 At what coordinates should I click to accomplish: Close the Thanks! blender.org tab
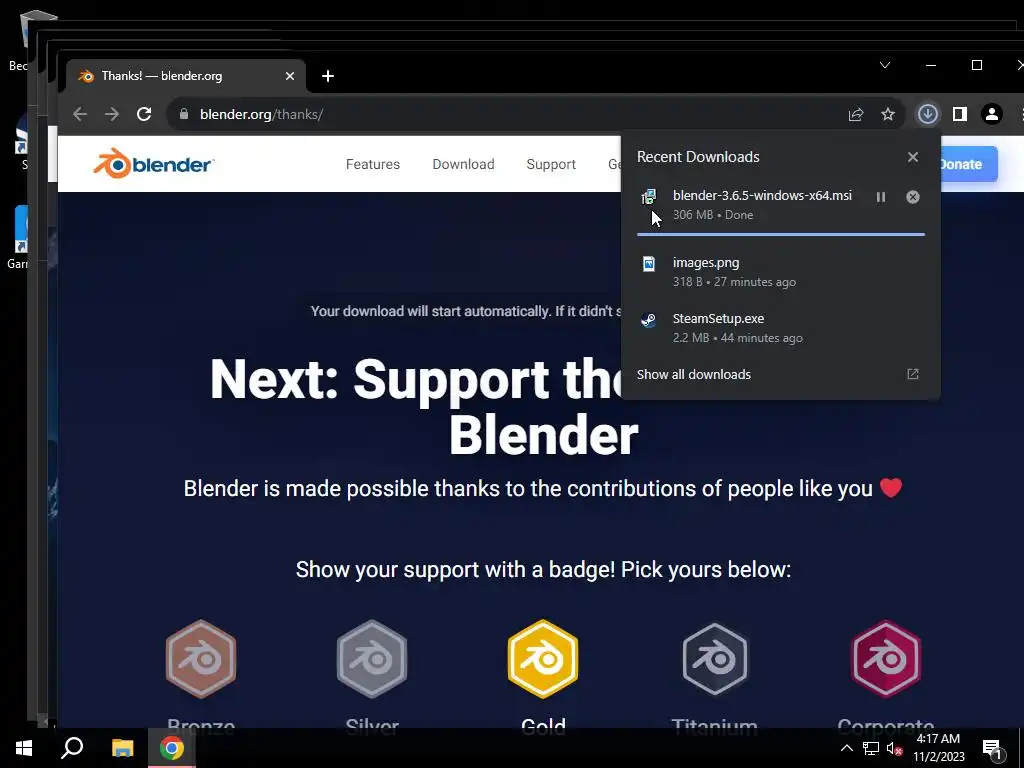290,76
